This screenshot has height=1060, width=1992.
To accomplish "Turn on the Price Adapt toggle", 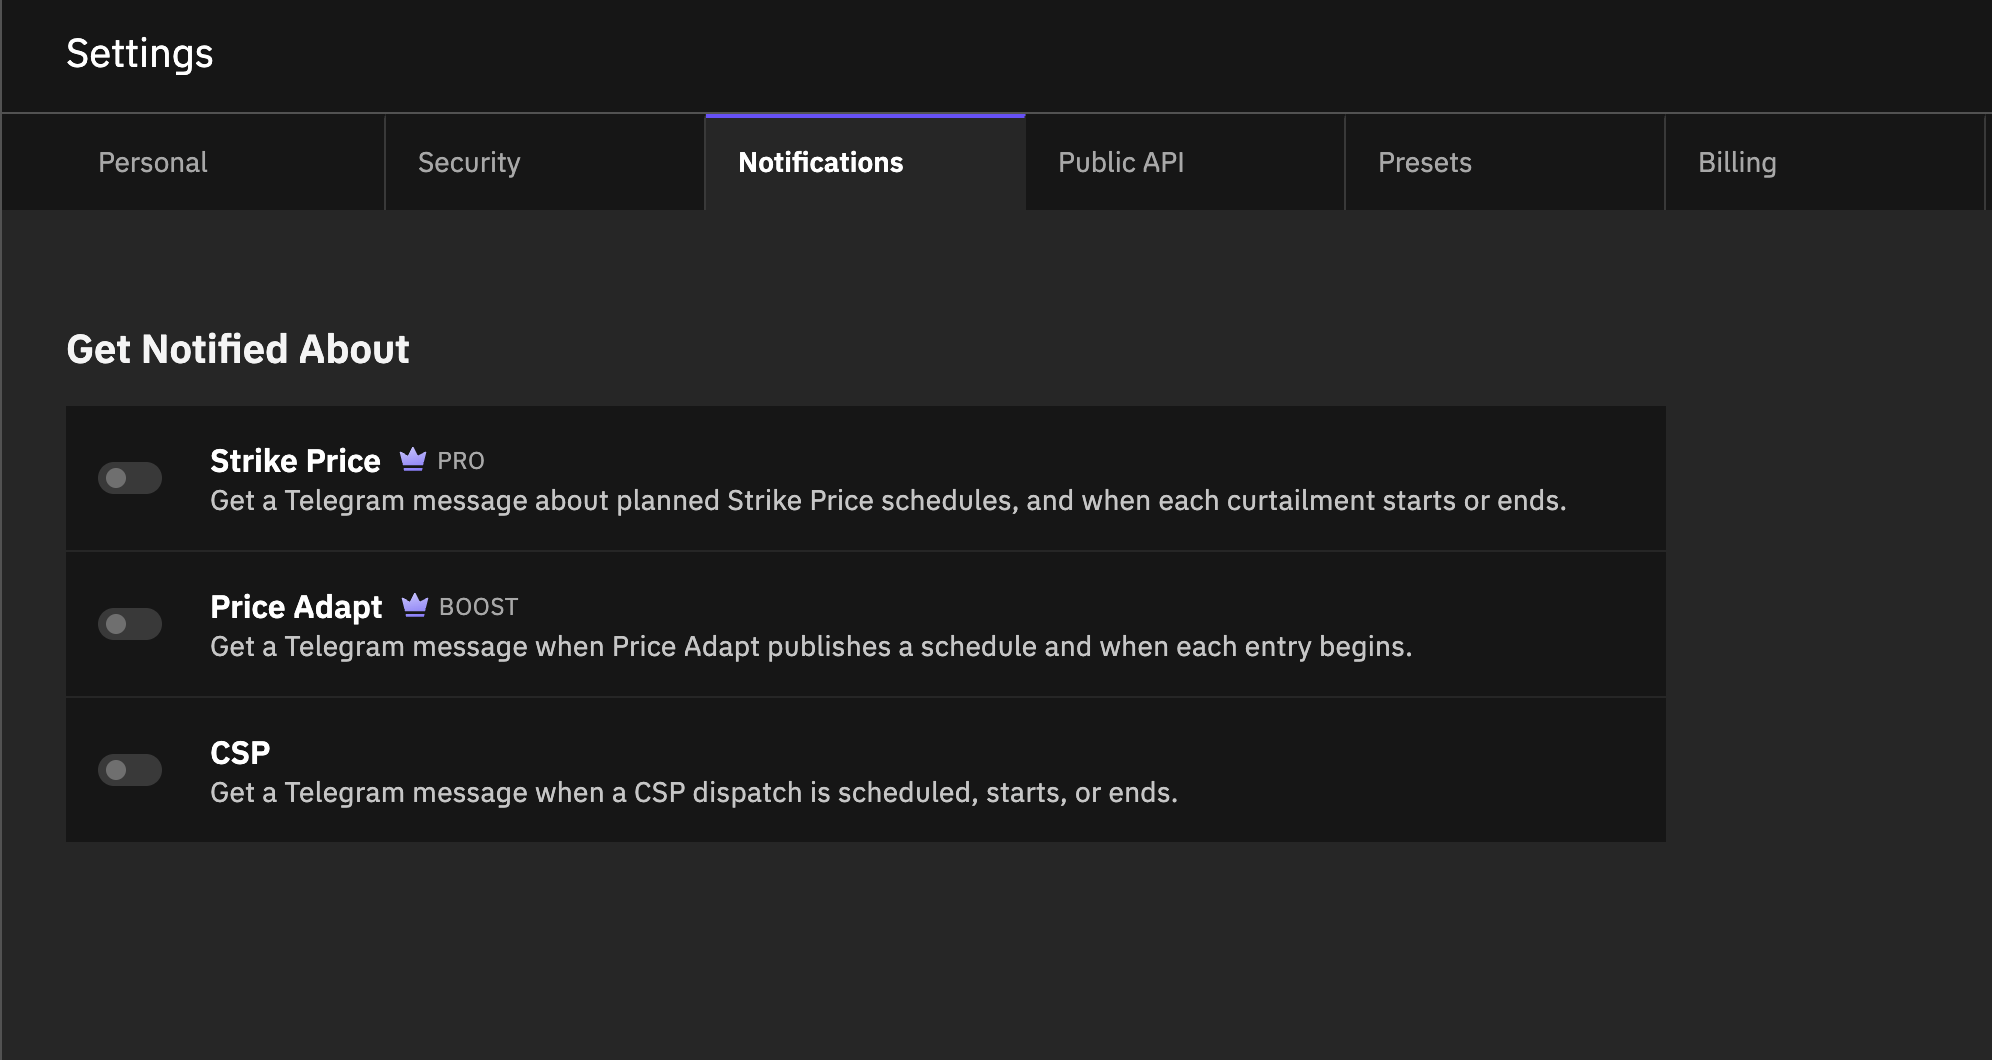I will point(130,624).
